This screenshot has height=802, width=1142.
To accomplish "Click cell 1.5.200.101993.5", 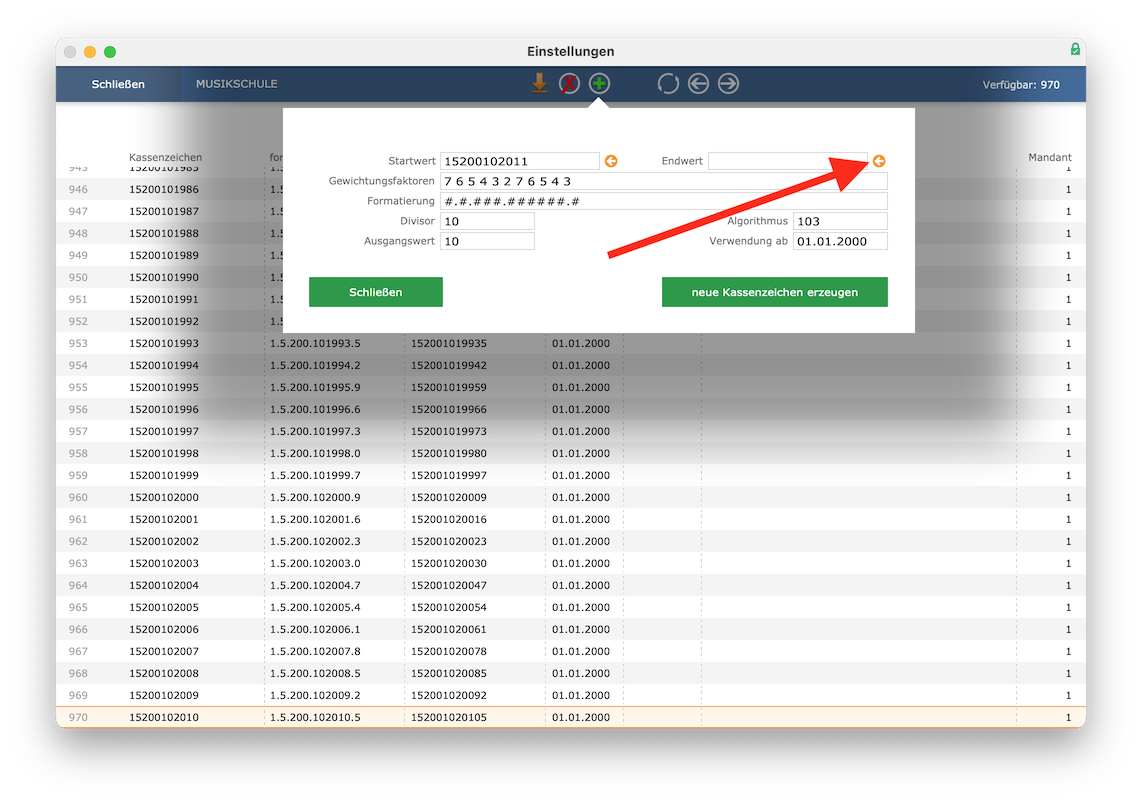I will [315, 344].
